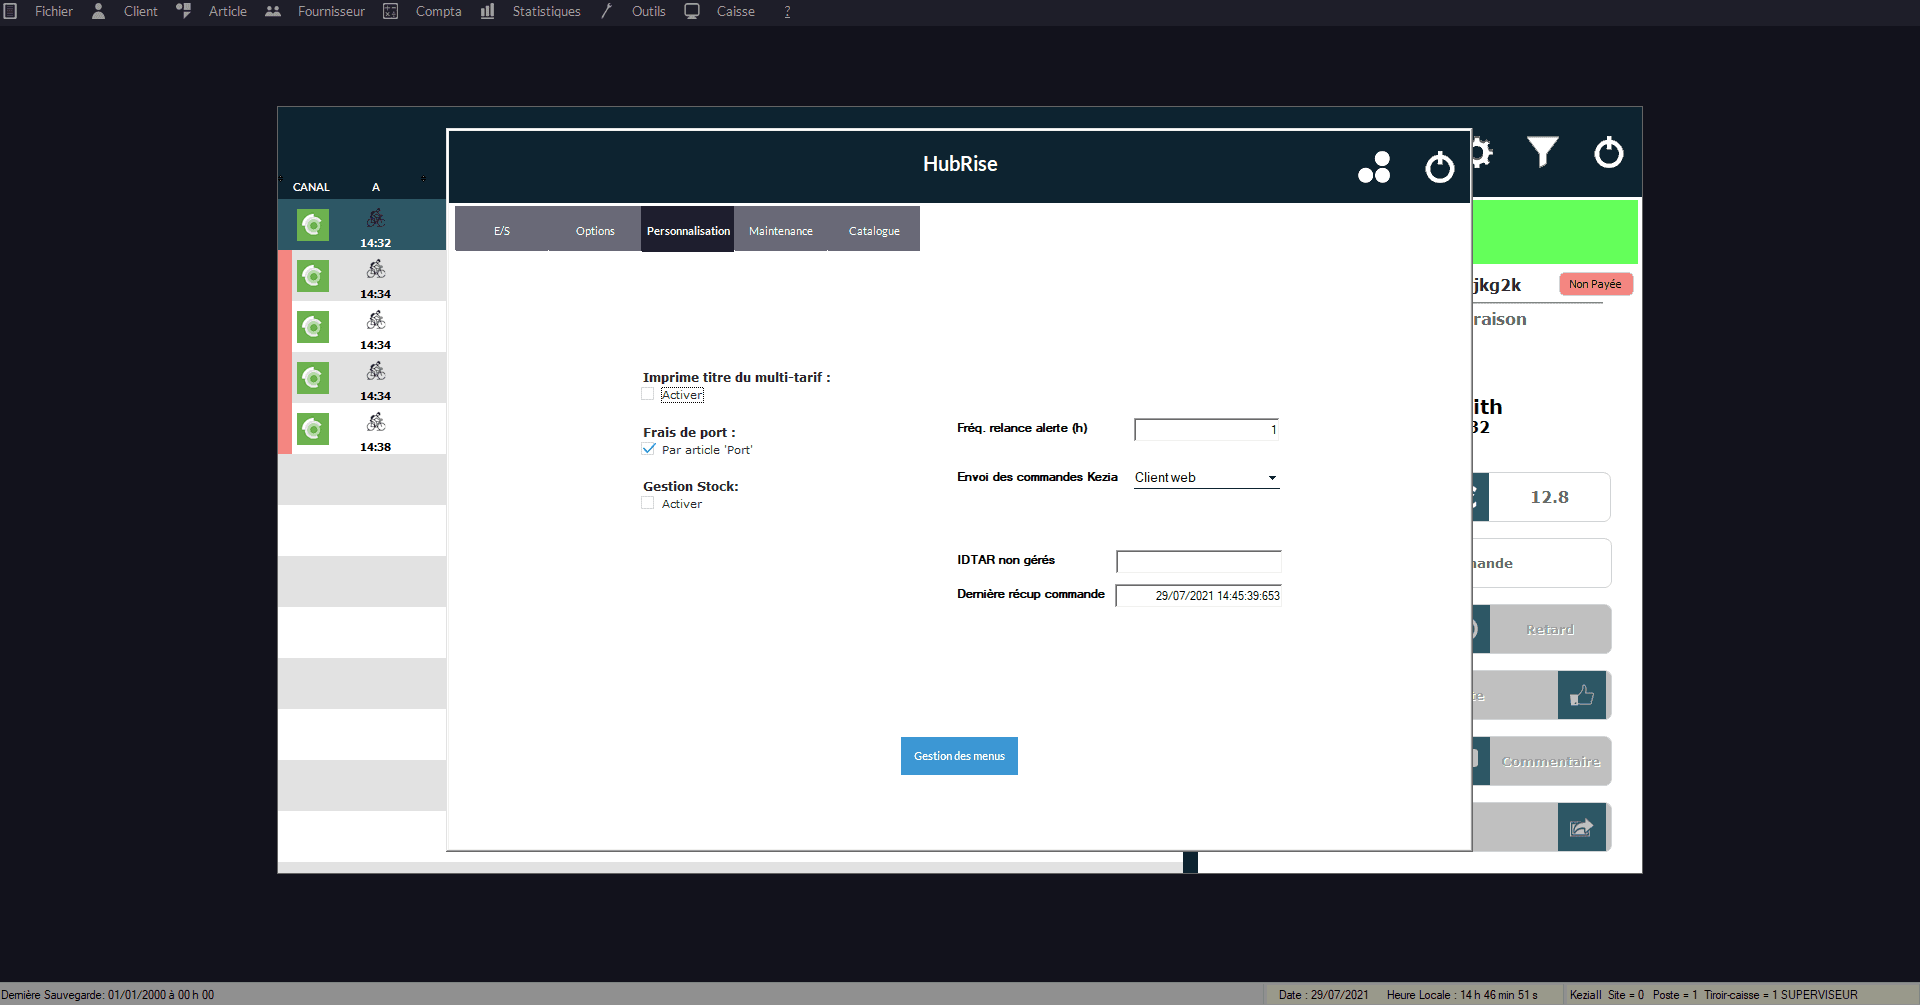Click the cyclist delivery icon at 14:32
This screenshot has height=1005, width=1920.
pos(376,218)
